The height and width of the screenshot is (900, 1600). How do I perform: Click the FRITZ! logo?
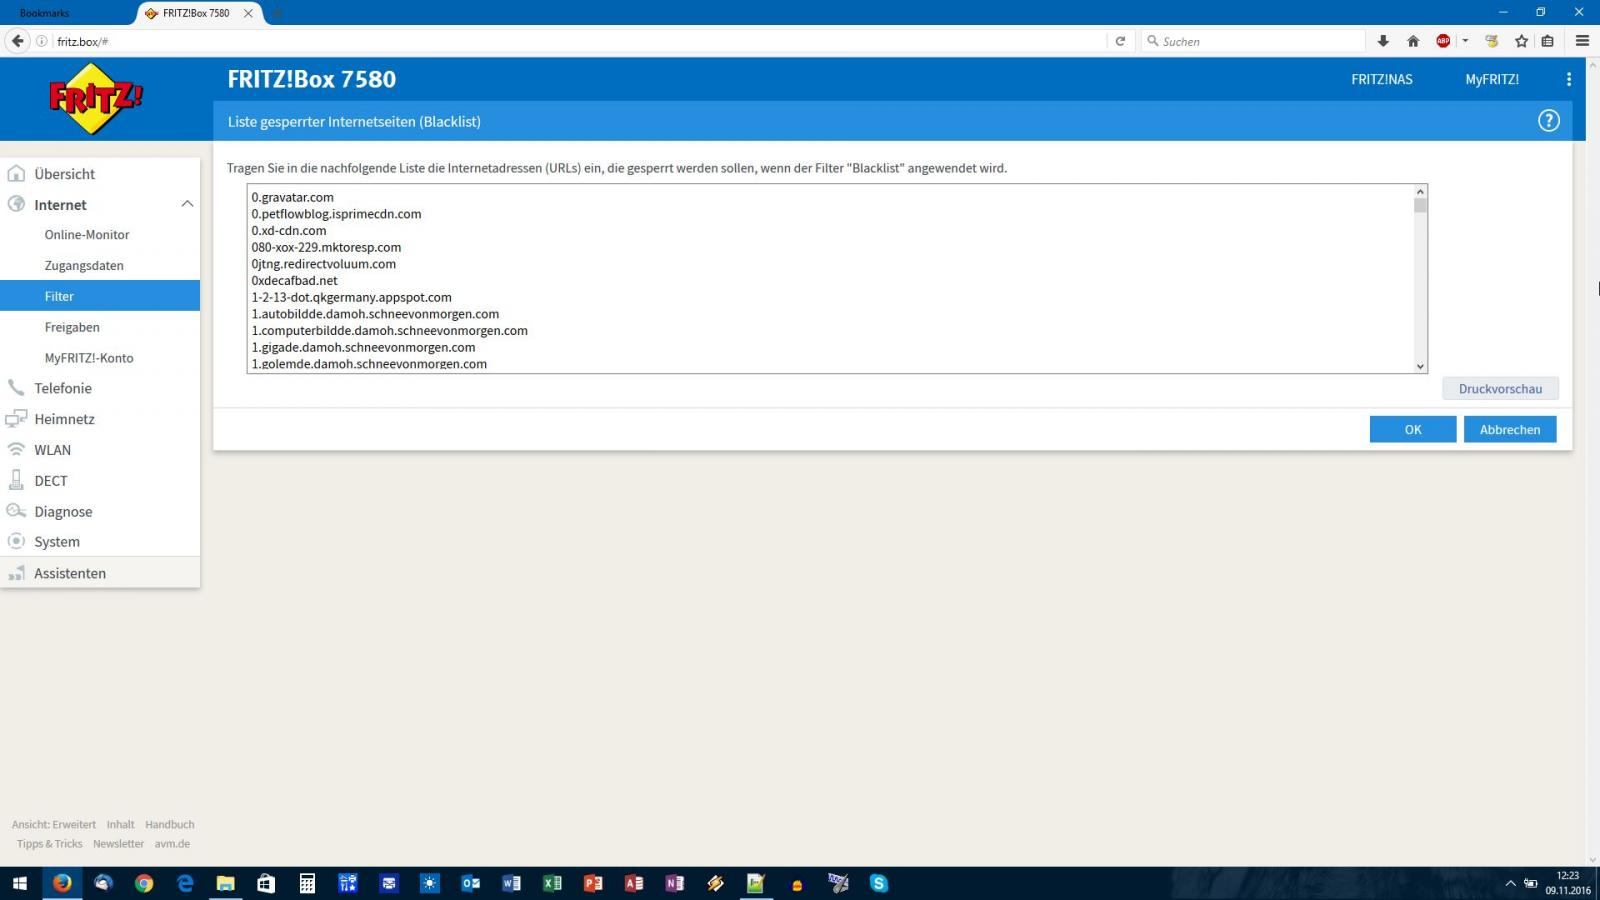[x=95, y=98]
